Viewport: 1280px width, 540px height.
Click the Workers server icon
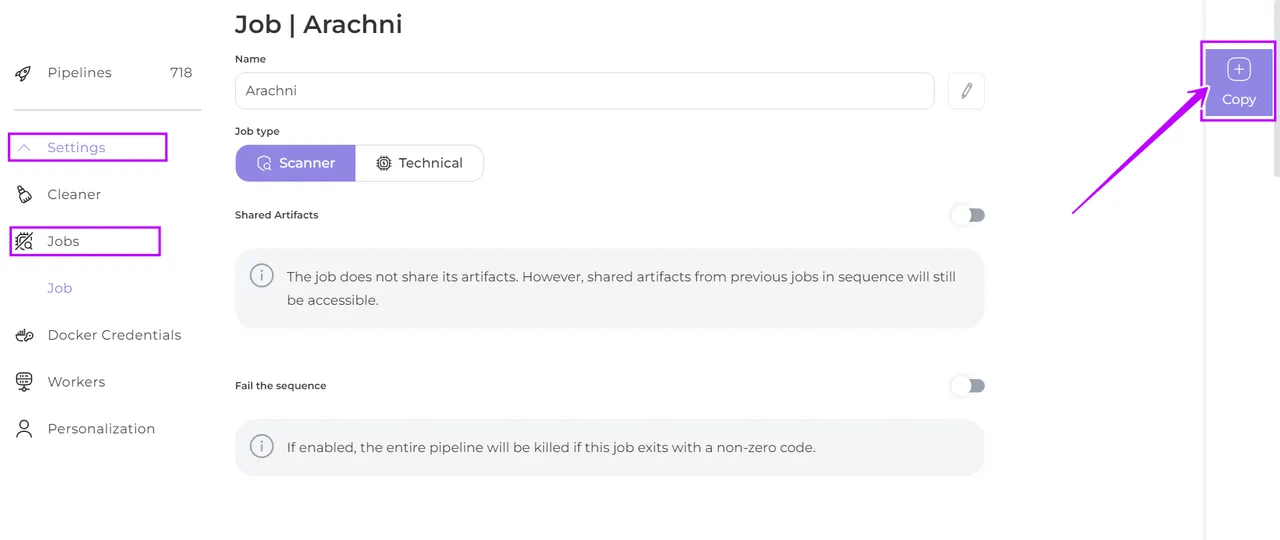(25, 382)
